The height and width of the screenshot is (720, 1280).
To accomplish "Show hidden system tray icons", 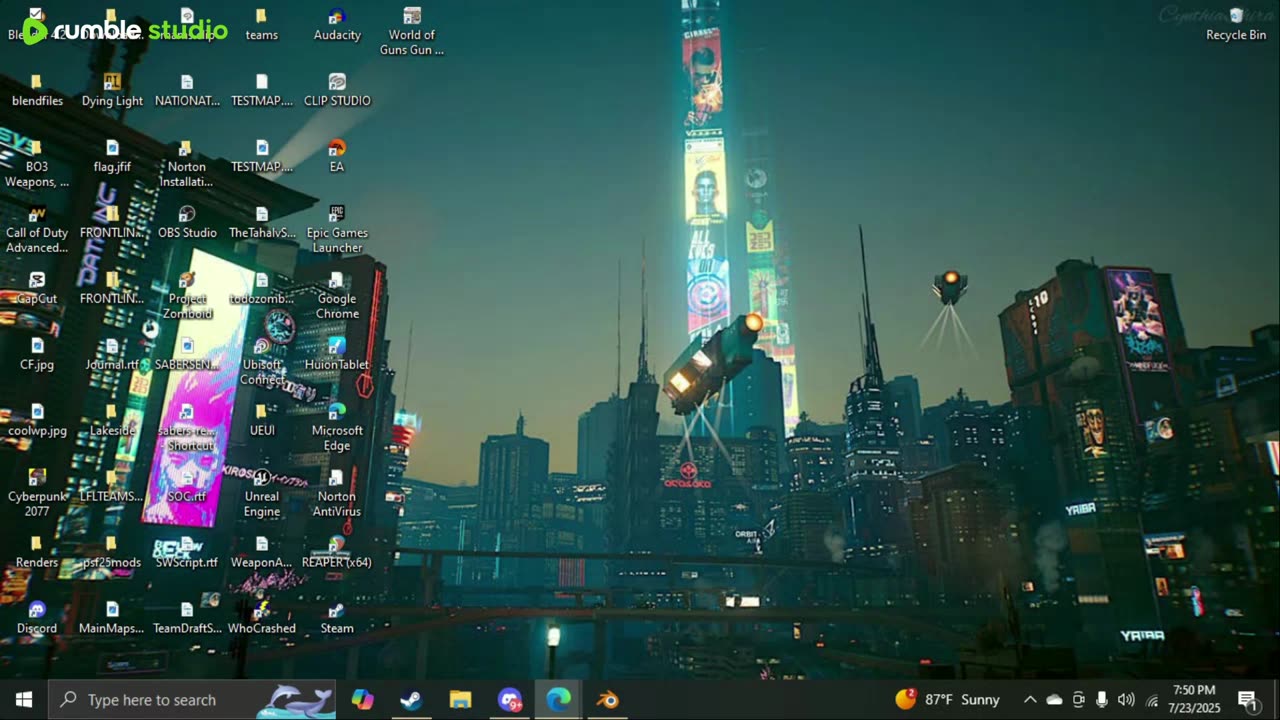I will click(x=1029, y=700).
